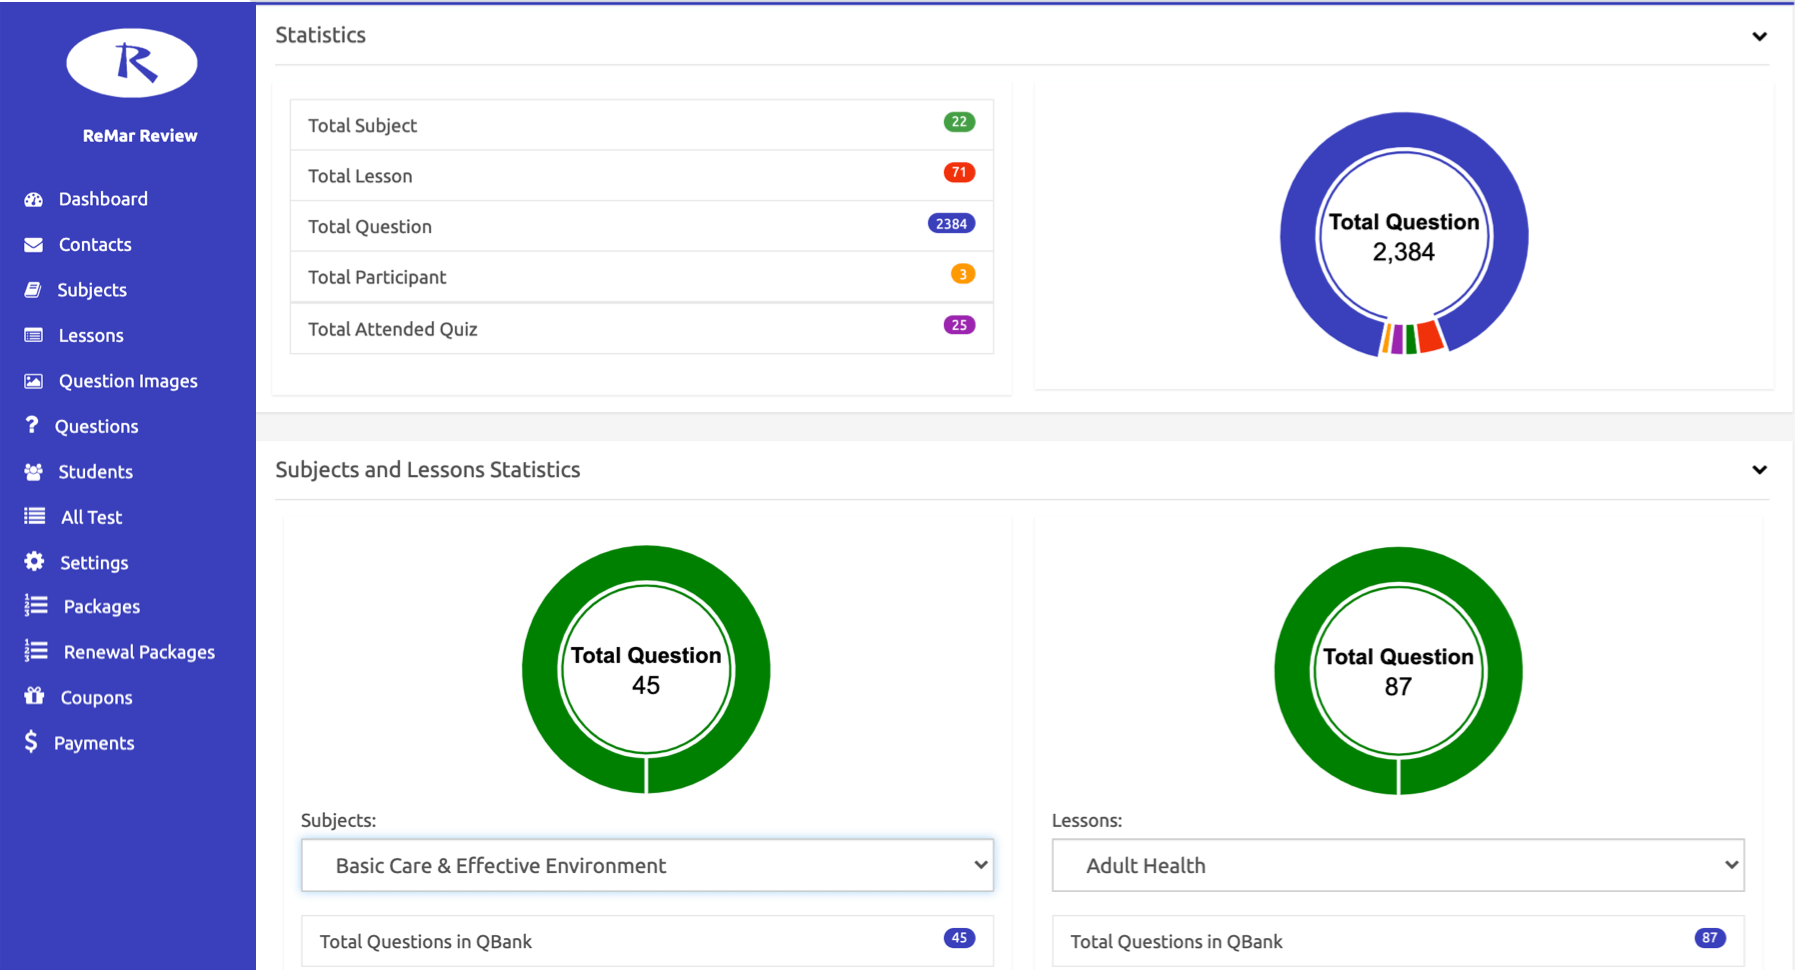Screen dimensions: 1795x970
Task: Open the Lessons dropdown showing Adult Health
Action: click(x=1397, y=865)
